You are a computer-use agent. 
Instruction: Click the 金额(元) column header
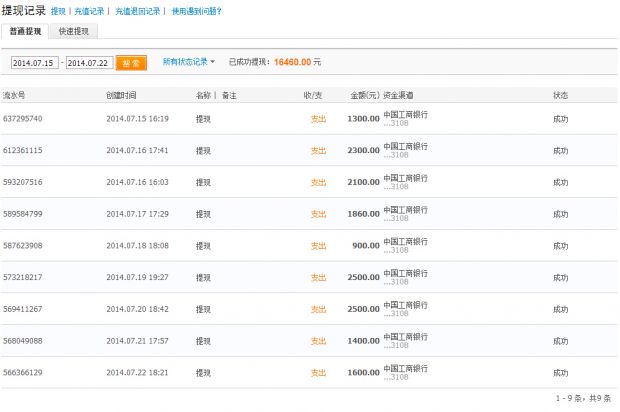364,95
